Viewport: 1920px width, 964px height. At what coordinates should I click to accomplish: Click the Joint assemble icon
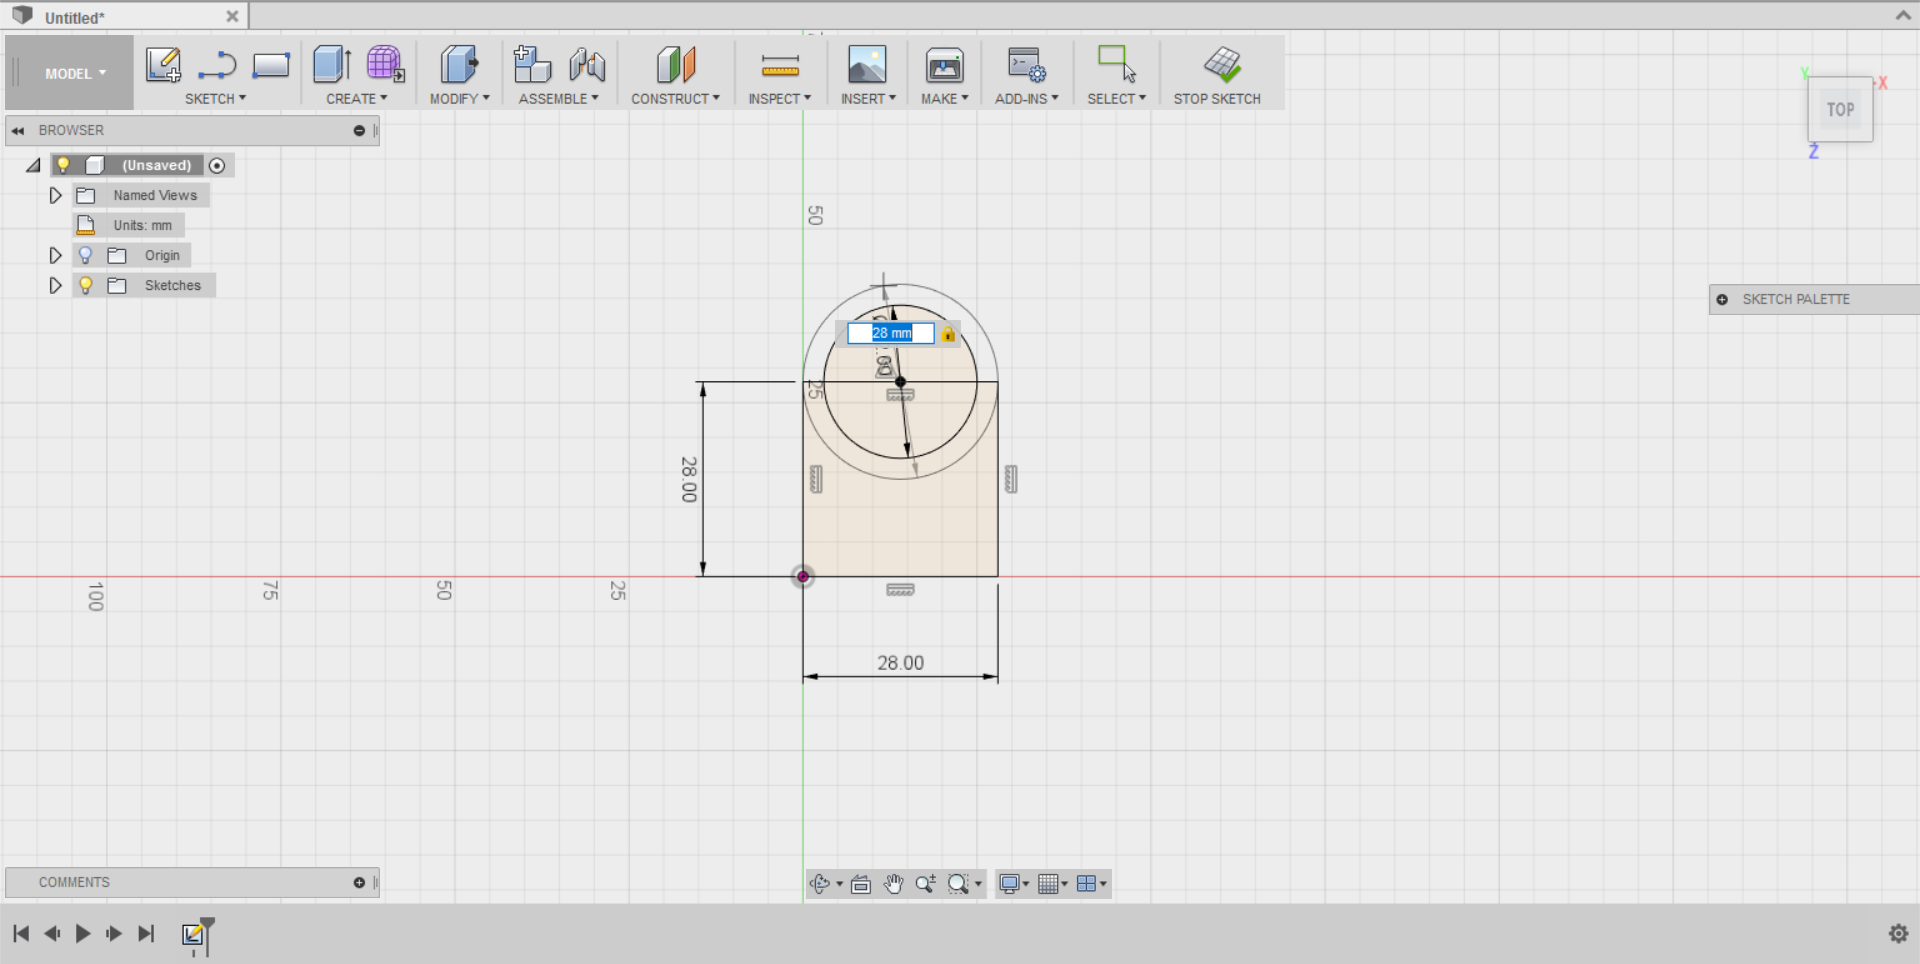point(587,66)
